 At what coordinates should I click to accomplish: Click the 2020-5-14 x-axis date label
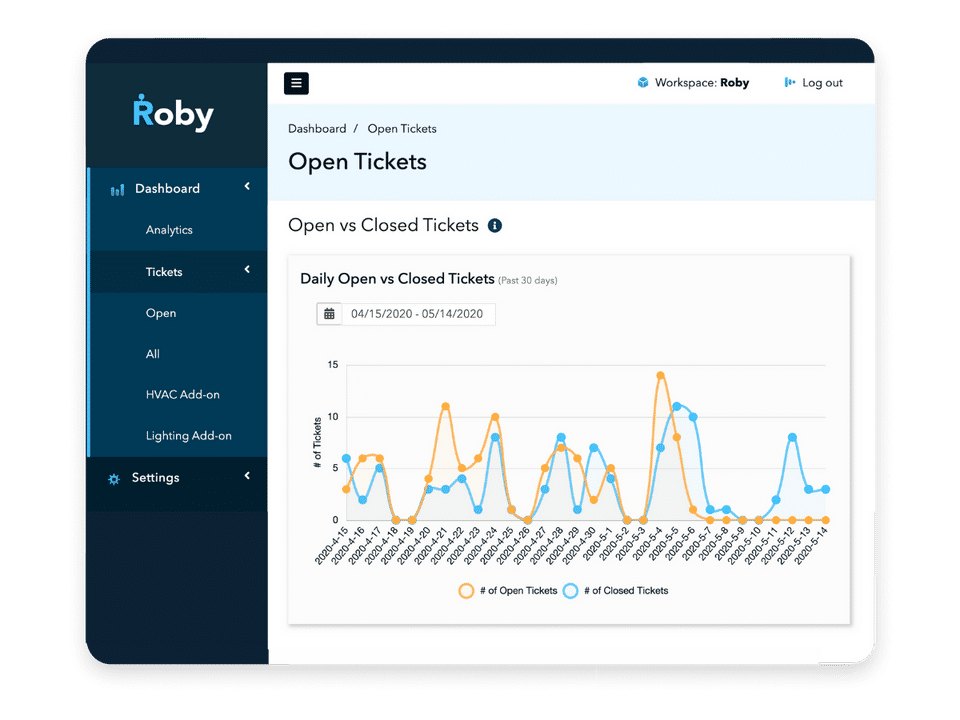click(811, 546)
